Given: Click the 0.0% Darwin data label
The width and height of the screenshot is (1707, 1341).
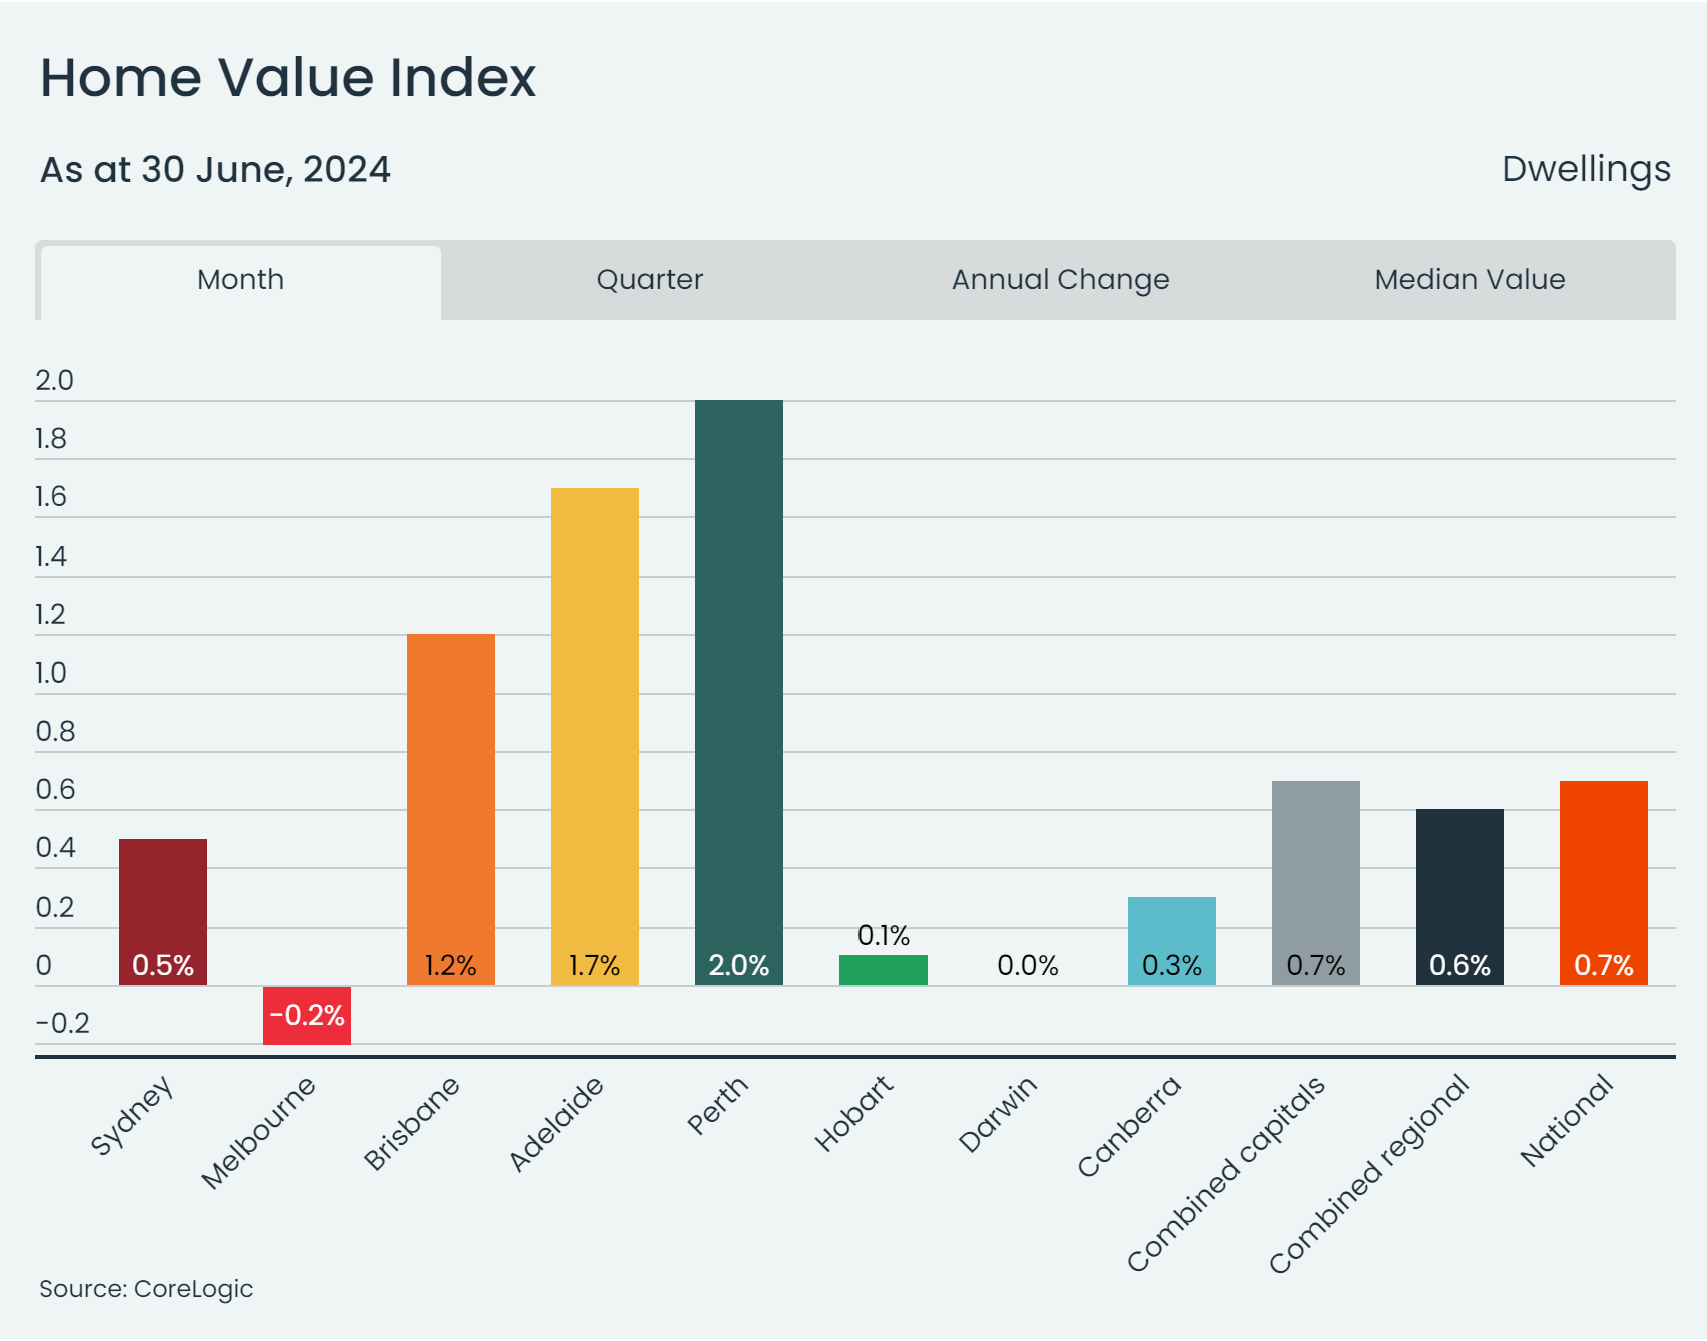Looking at the screenshot, I should click(x=1027, y=965).
